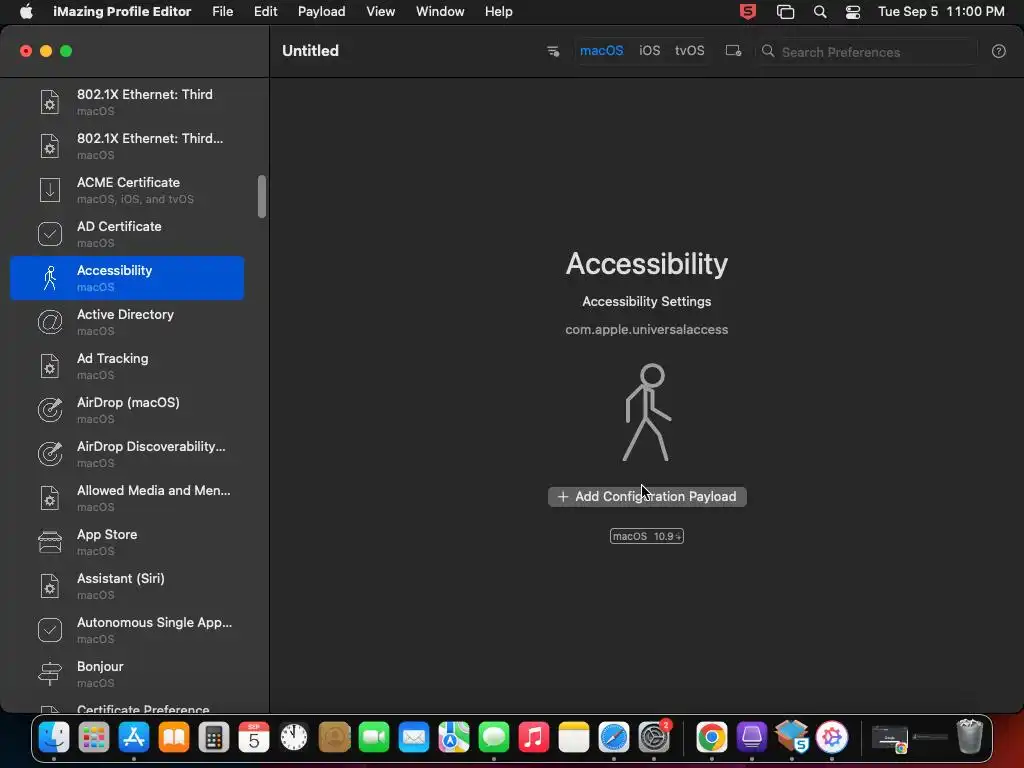
Task: Select the Bonjour payload row
Action: 127,674
